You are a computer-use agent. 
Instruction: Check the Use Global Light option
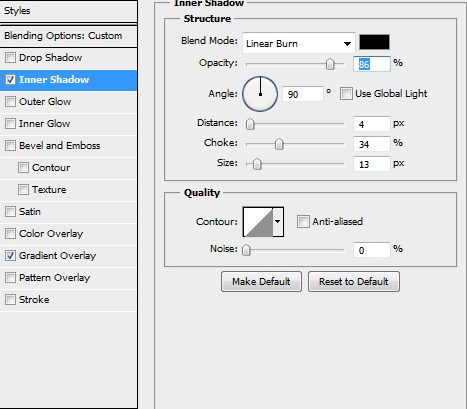[x=346, y=94]
